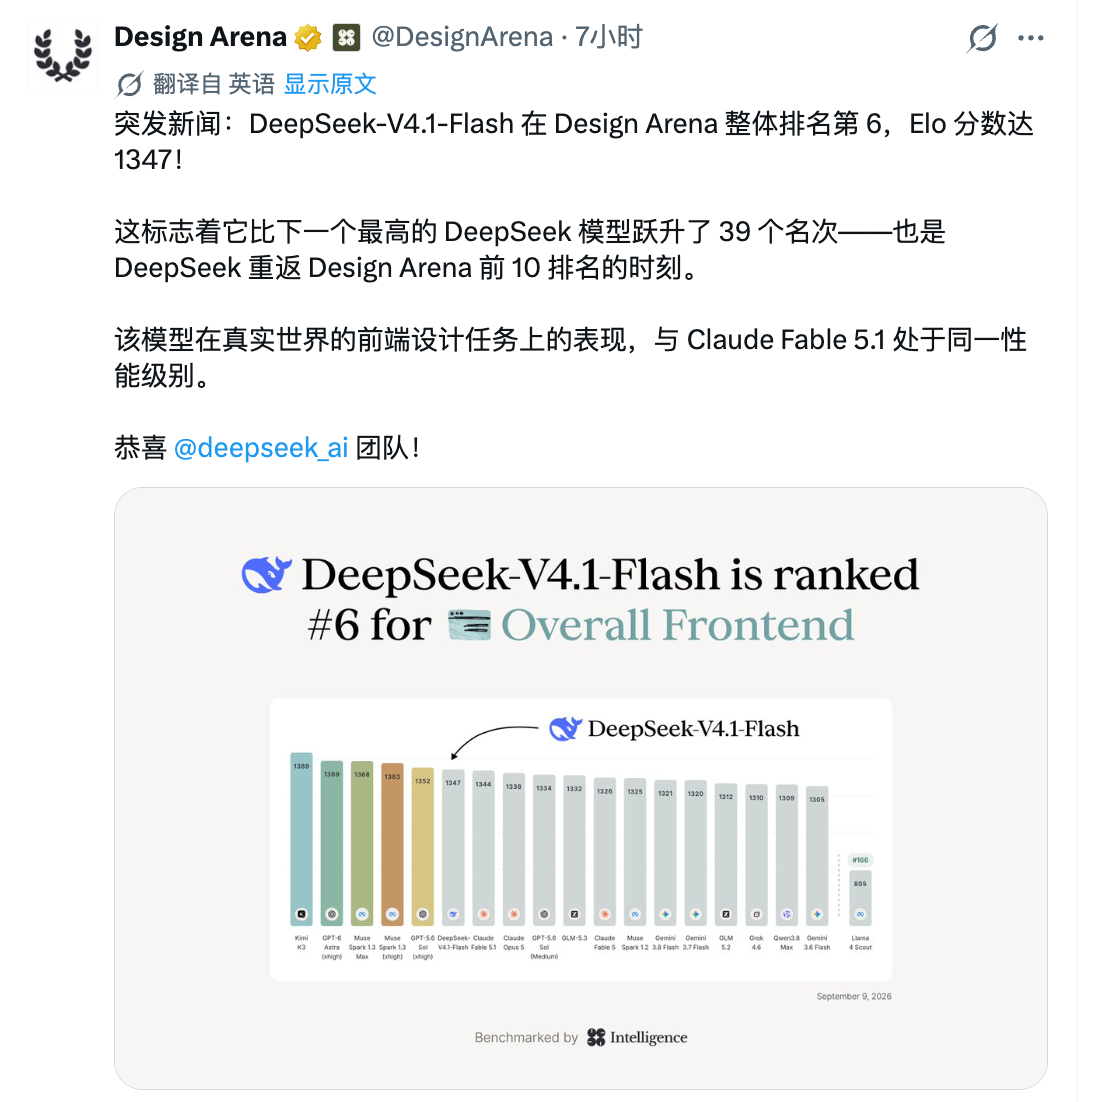1120x1102 pixels.
Task: Click the square affiliate badge next to name
Action: (x=346, y=37)
